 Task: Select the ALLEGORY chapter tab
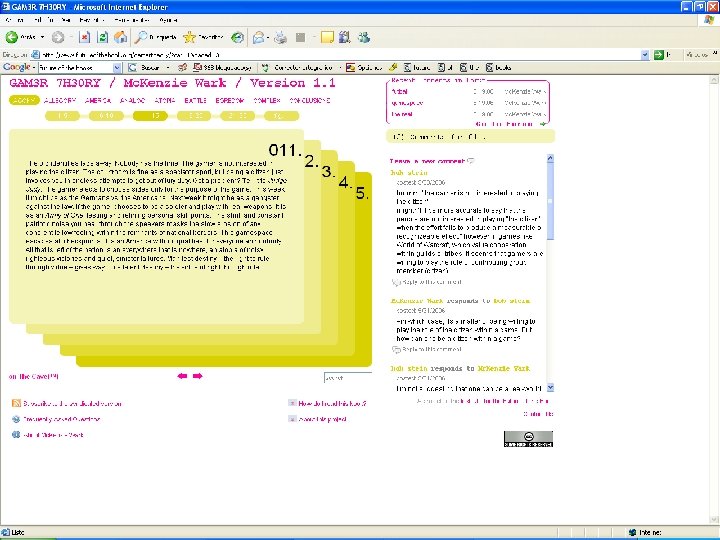(60, 100)
